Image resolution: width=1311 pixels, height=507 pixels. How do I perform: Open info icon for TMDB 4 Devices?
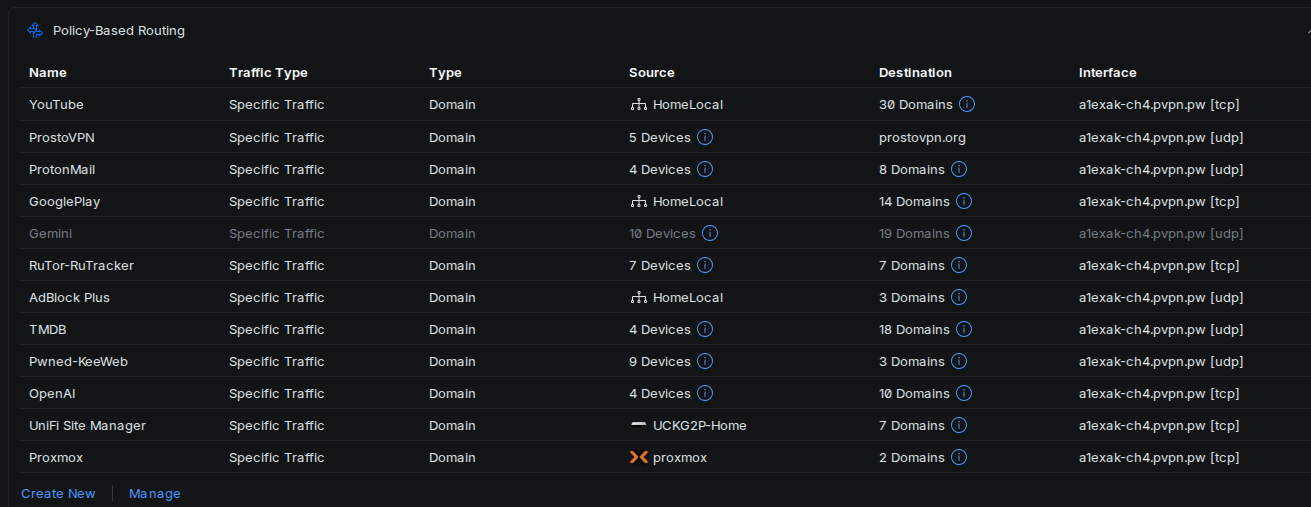point(704,329)
